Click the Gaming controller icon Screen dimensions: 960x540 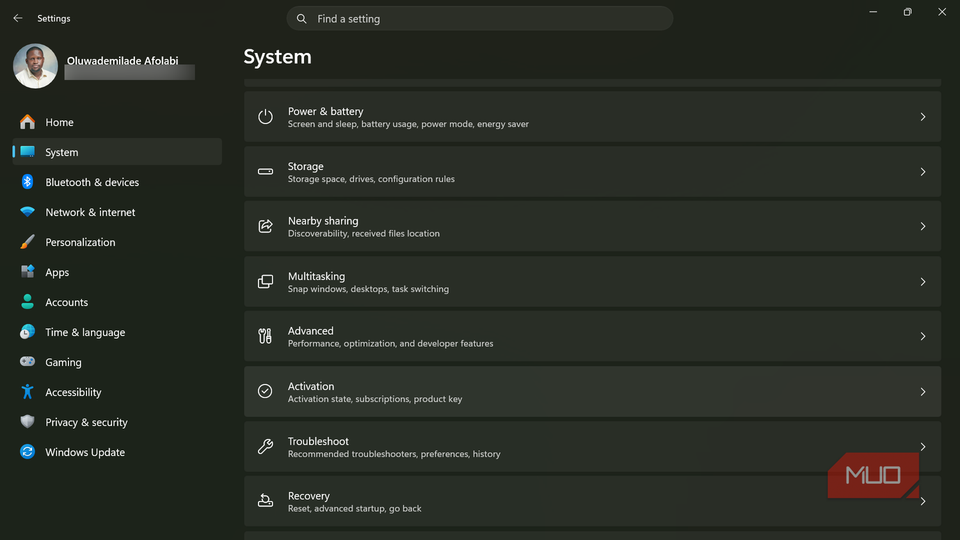coord(27,362)
